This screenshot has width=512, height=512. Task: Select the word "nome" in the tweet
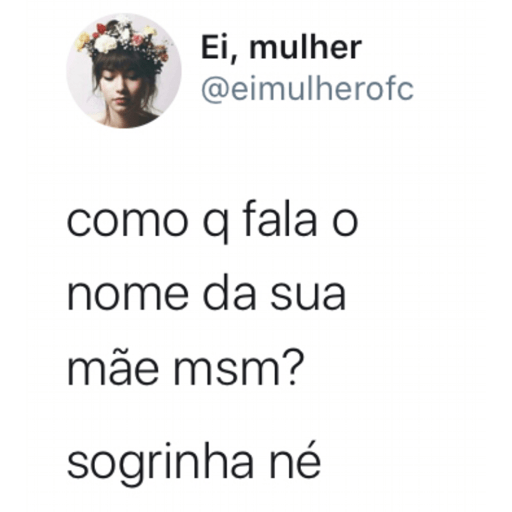click(128, 296)
